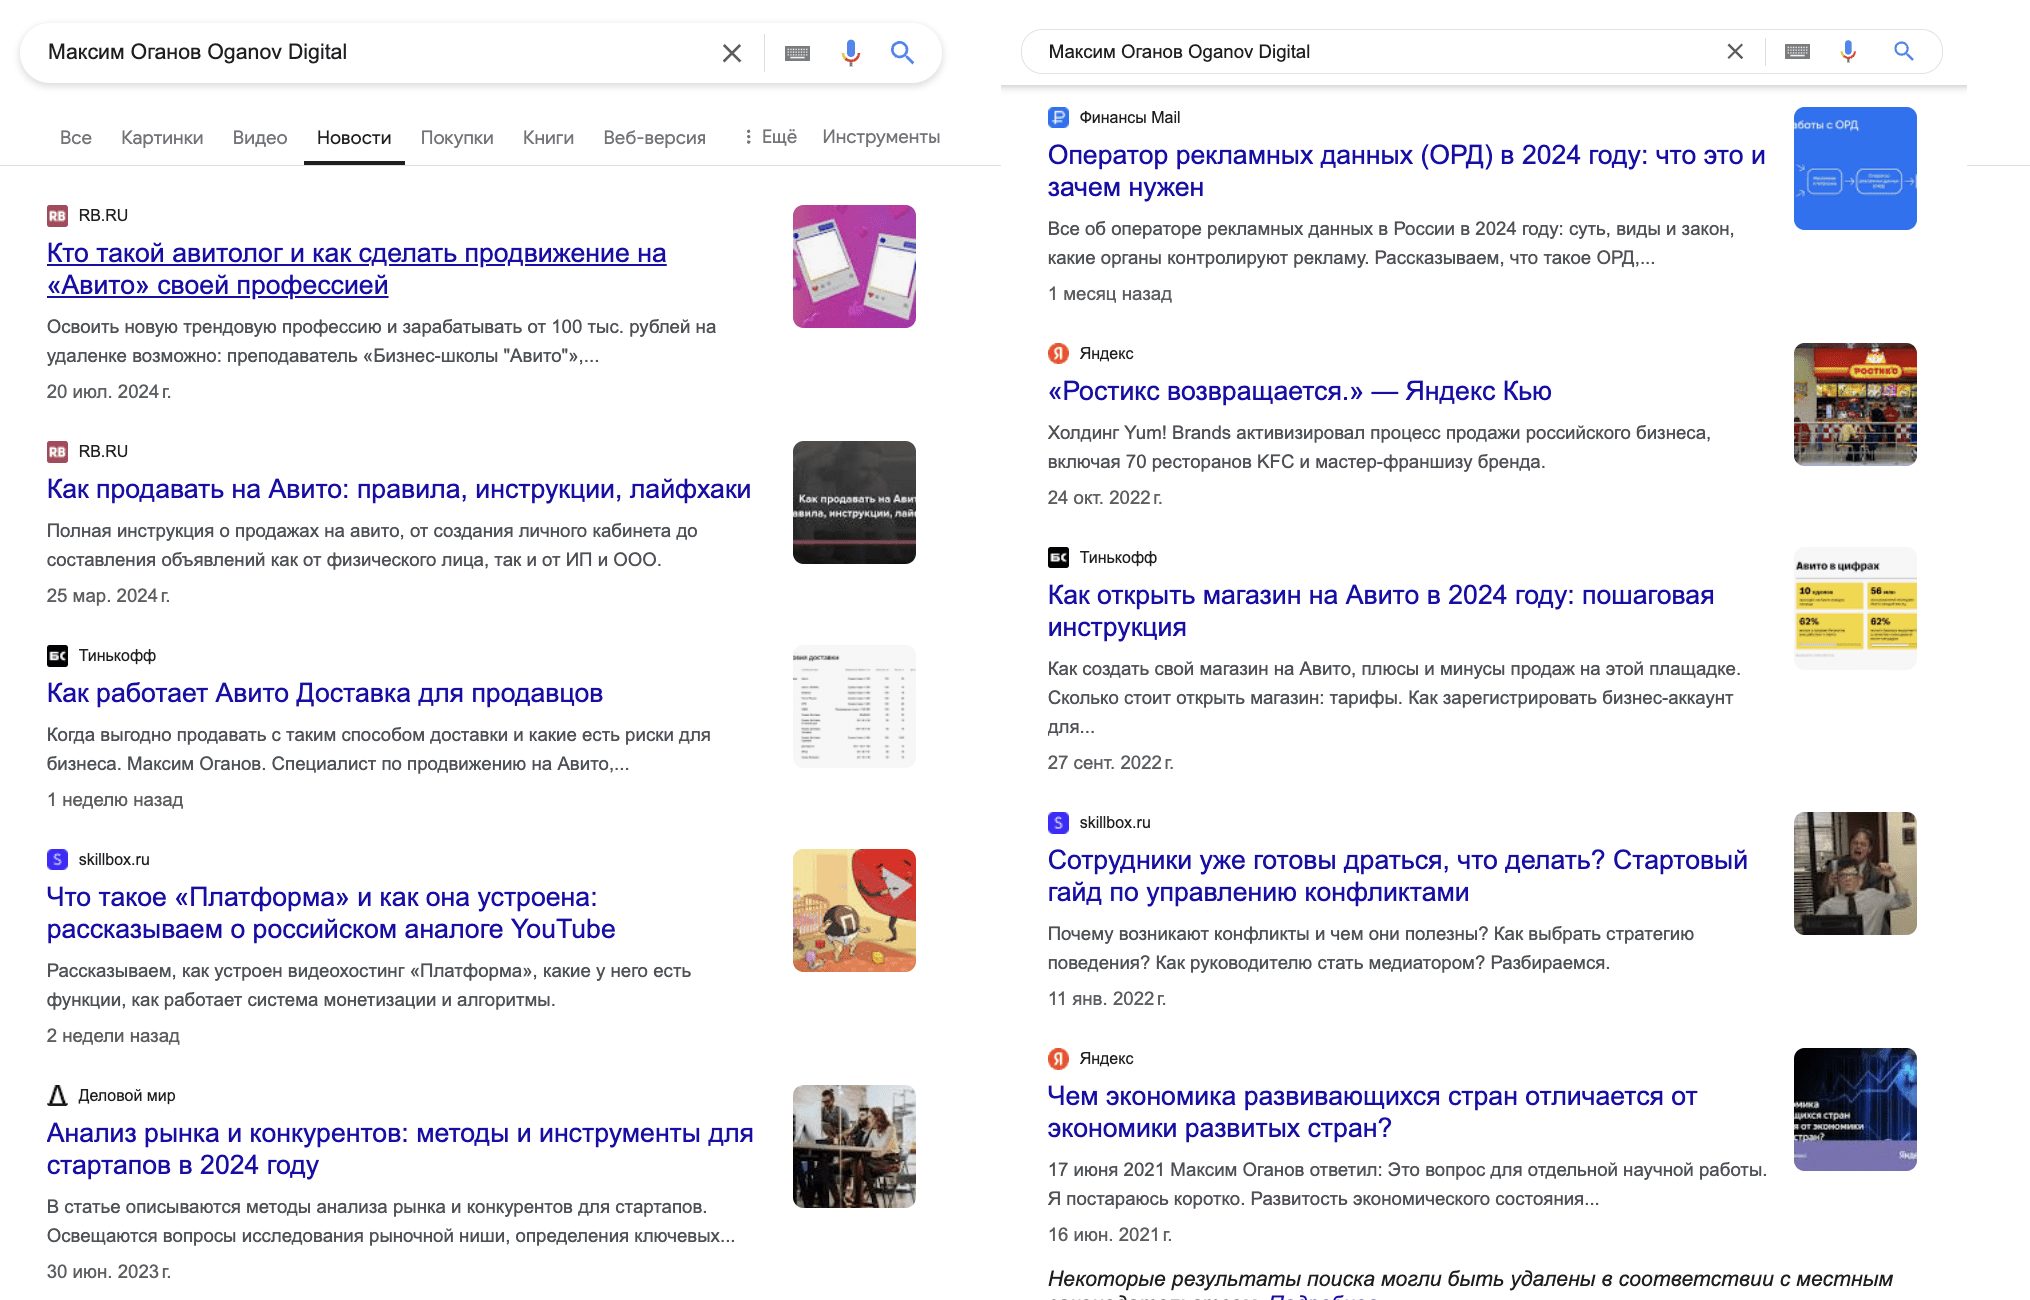Click the left blue magnifier search icon
This screenshot has width=2030, height=1300.
coord(902,53)
